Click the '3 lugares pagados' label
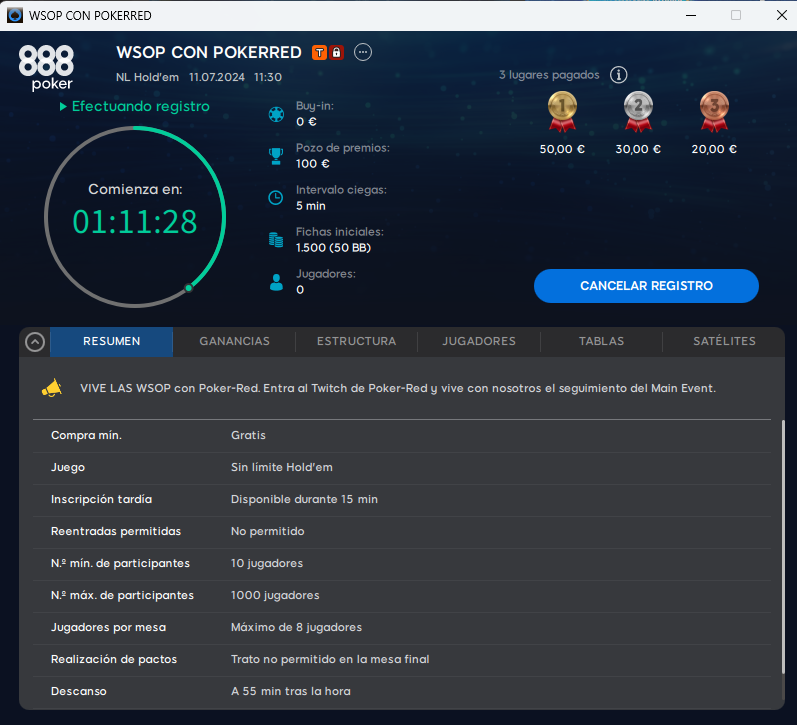797x725 pixels. (x=549, y=75)
